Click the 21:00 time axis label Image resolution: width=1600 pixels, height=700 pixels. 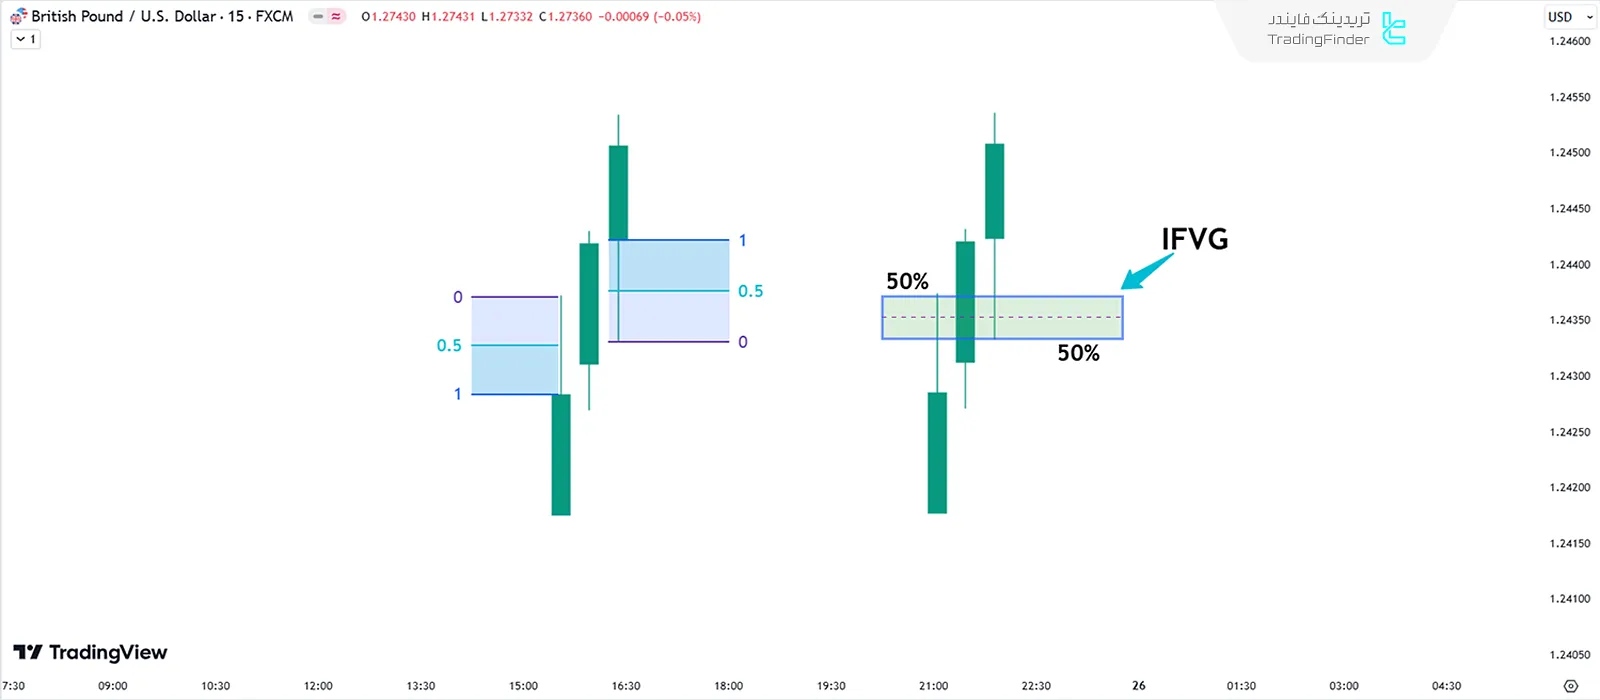(x=932, y=686)
